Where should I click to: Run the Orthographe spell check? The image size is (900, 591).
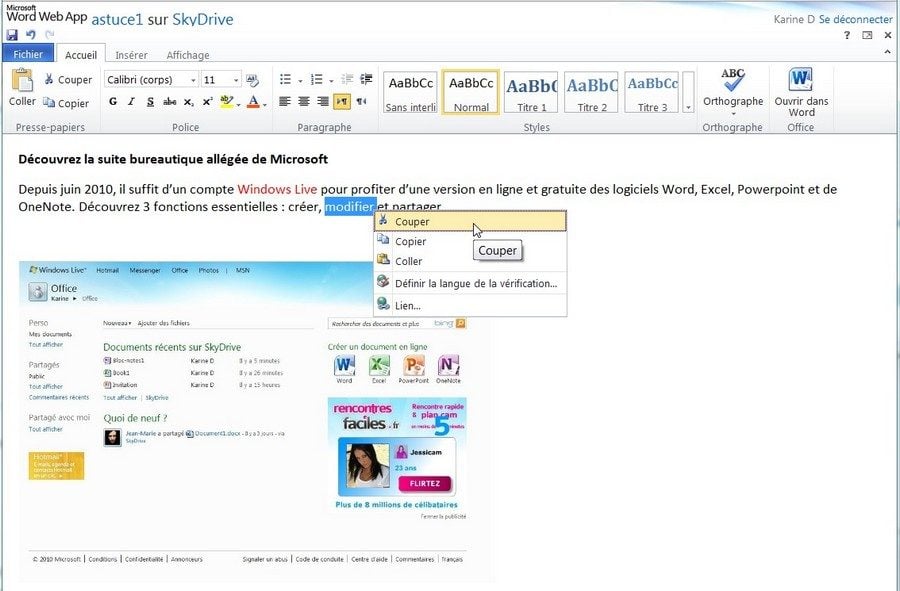tap(733, 90)
